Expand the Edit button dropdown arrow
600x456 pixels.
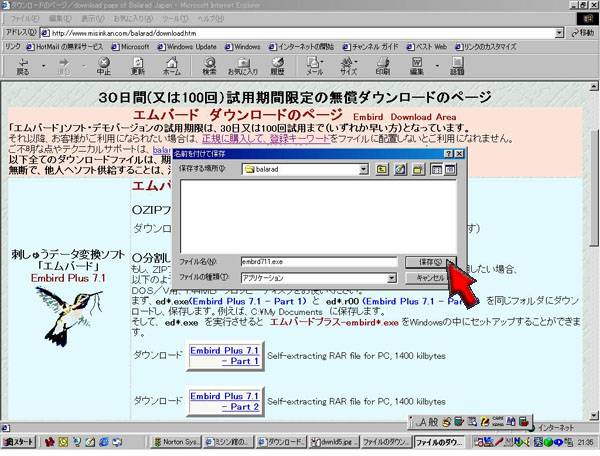(437, 66)
